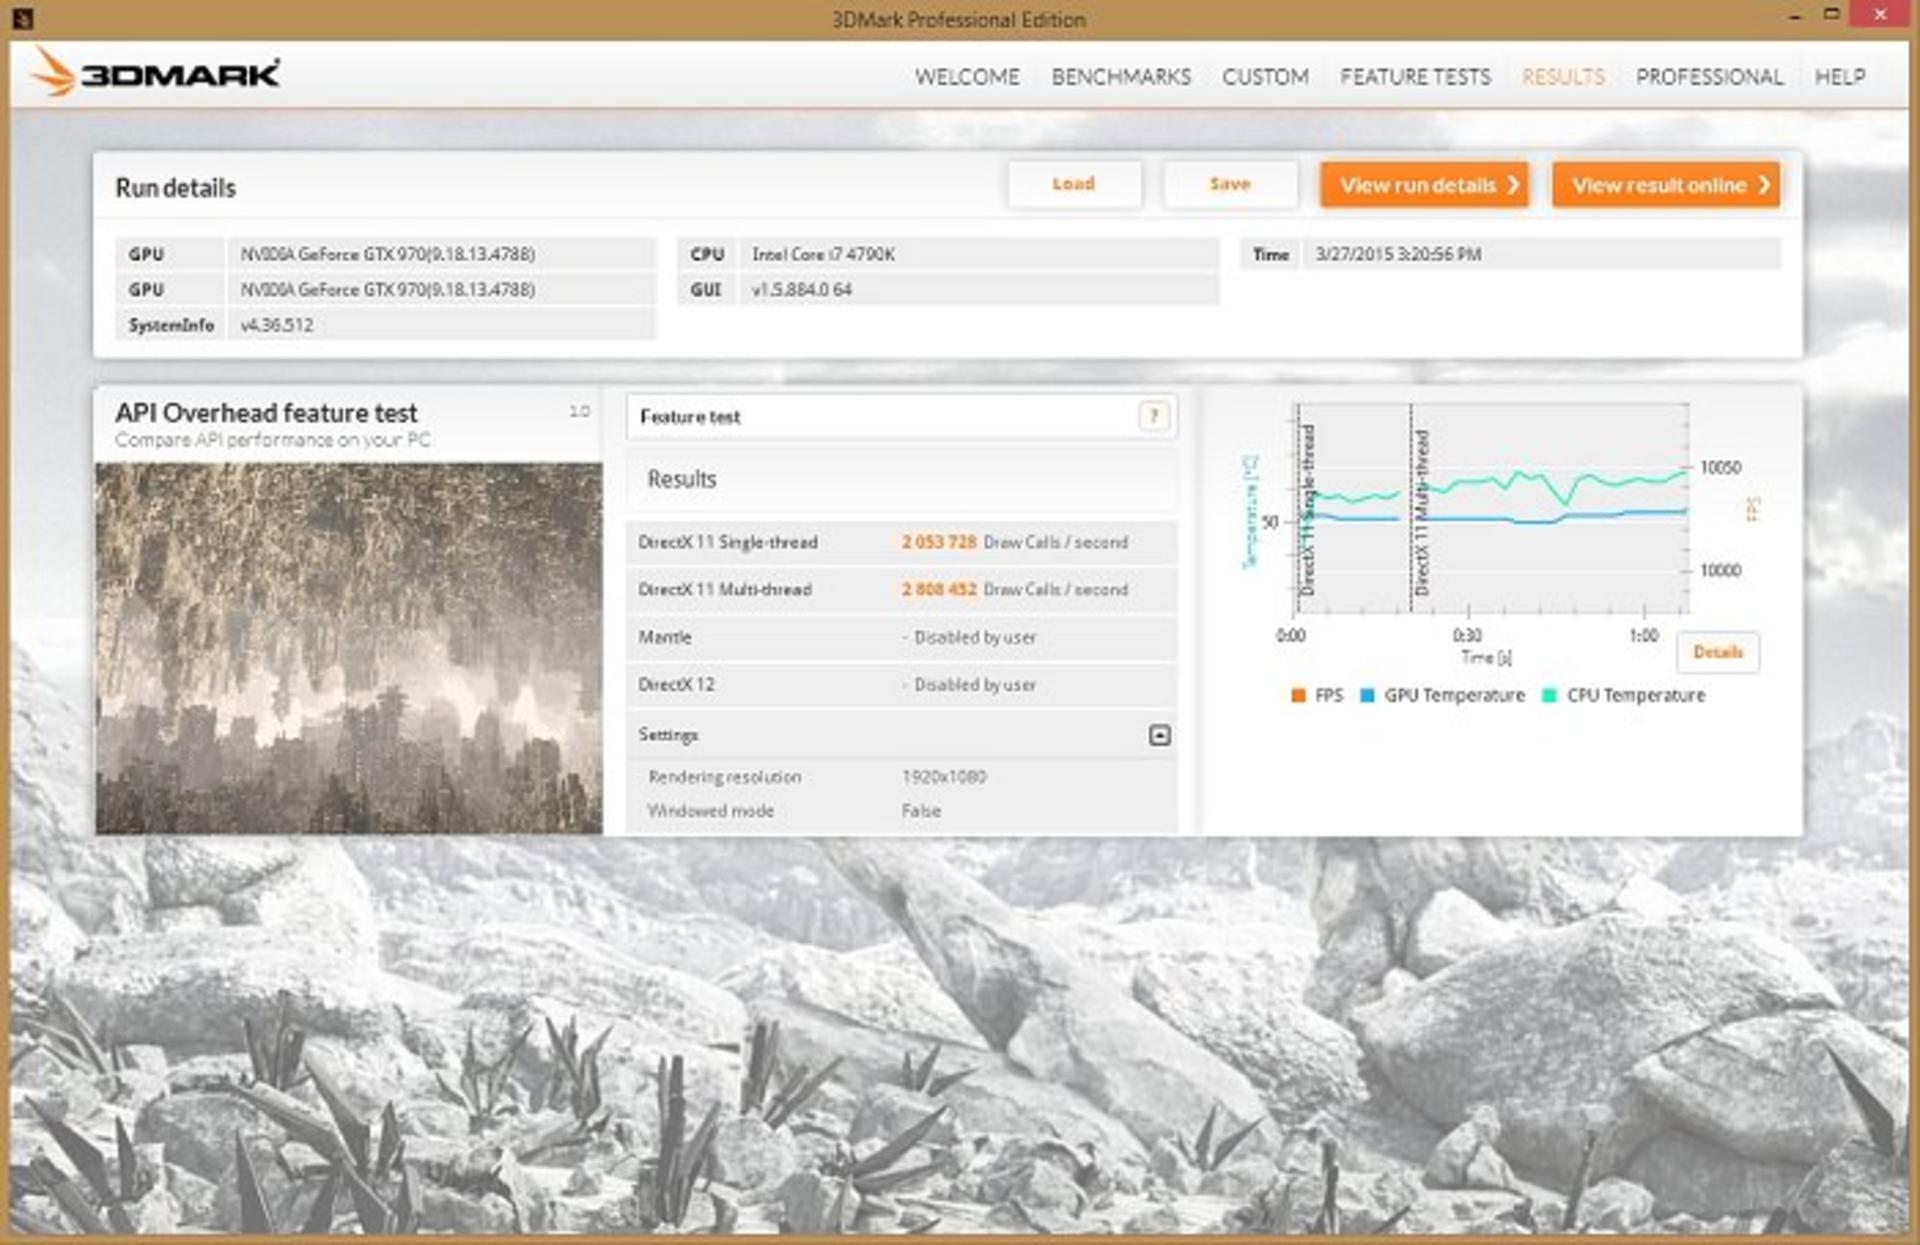Minimize the 3DMark window
This screenshot has height=1245, width=1920.
[1795, 16]
